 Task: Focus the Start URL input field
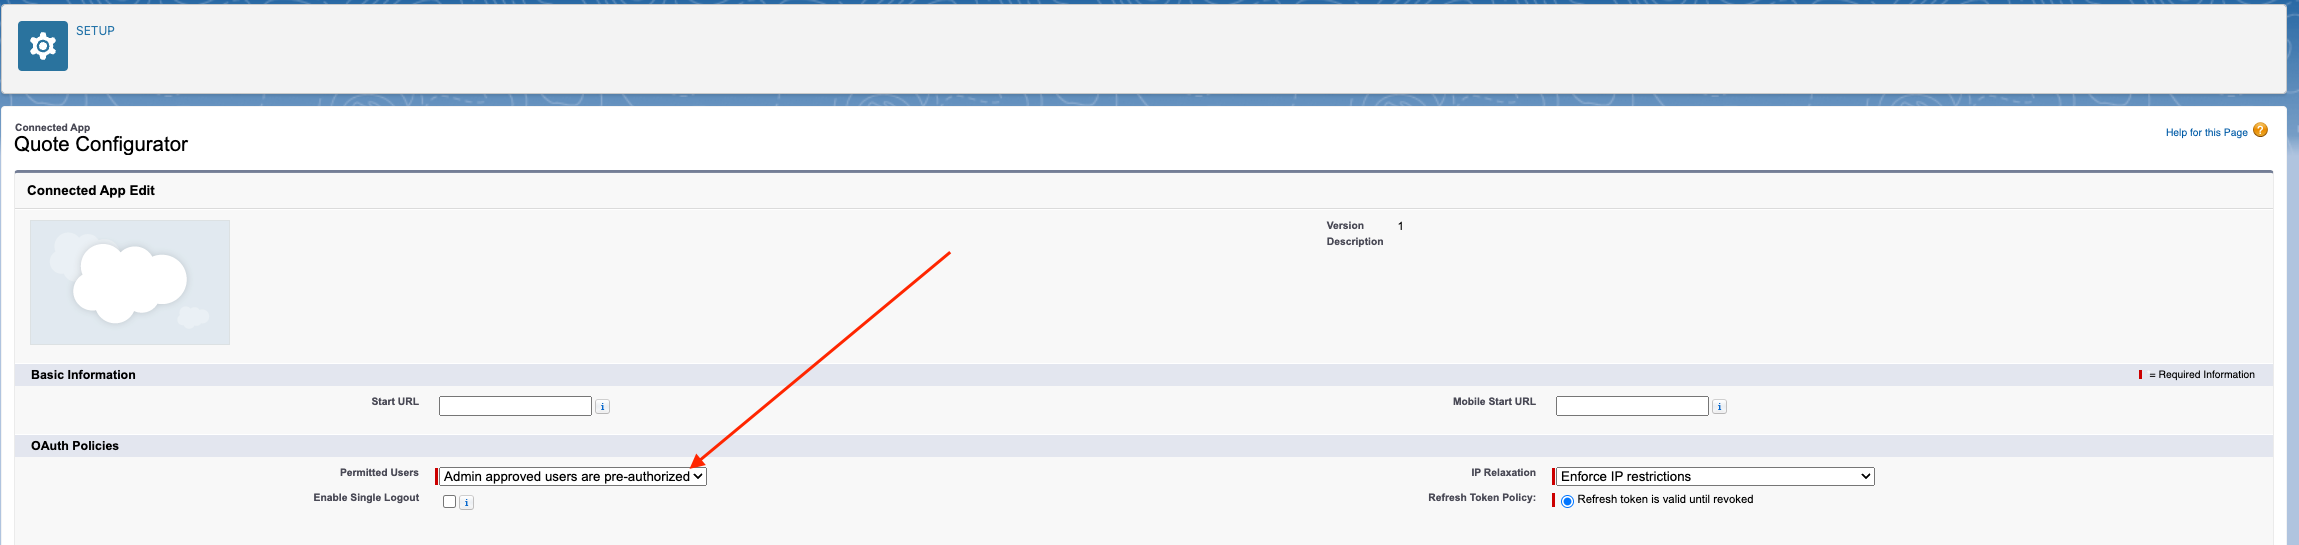[x=515, y=406]
